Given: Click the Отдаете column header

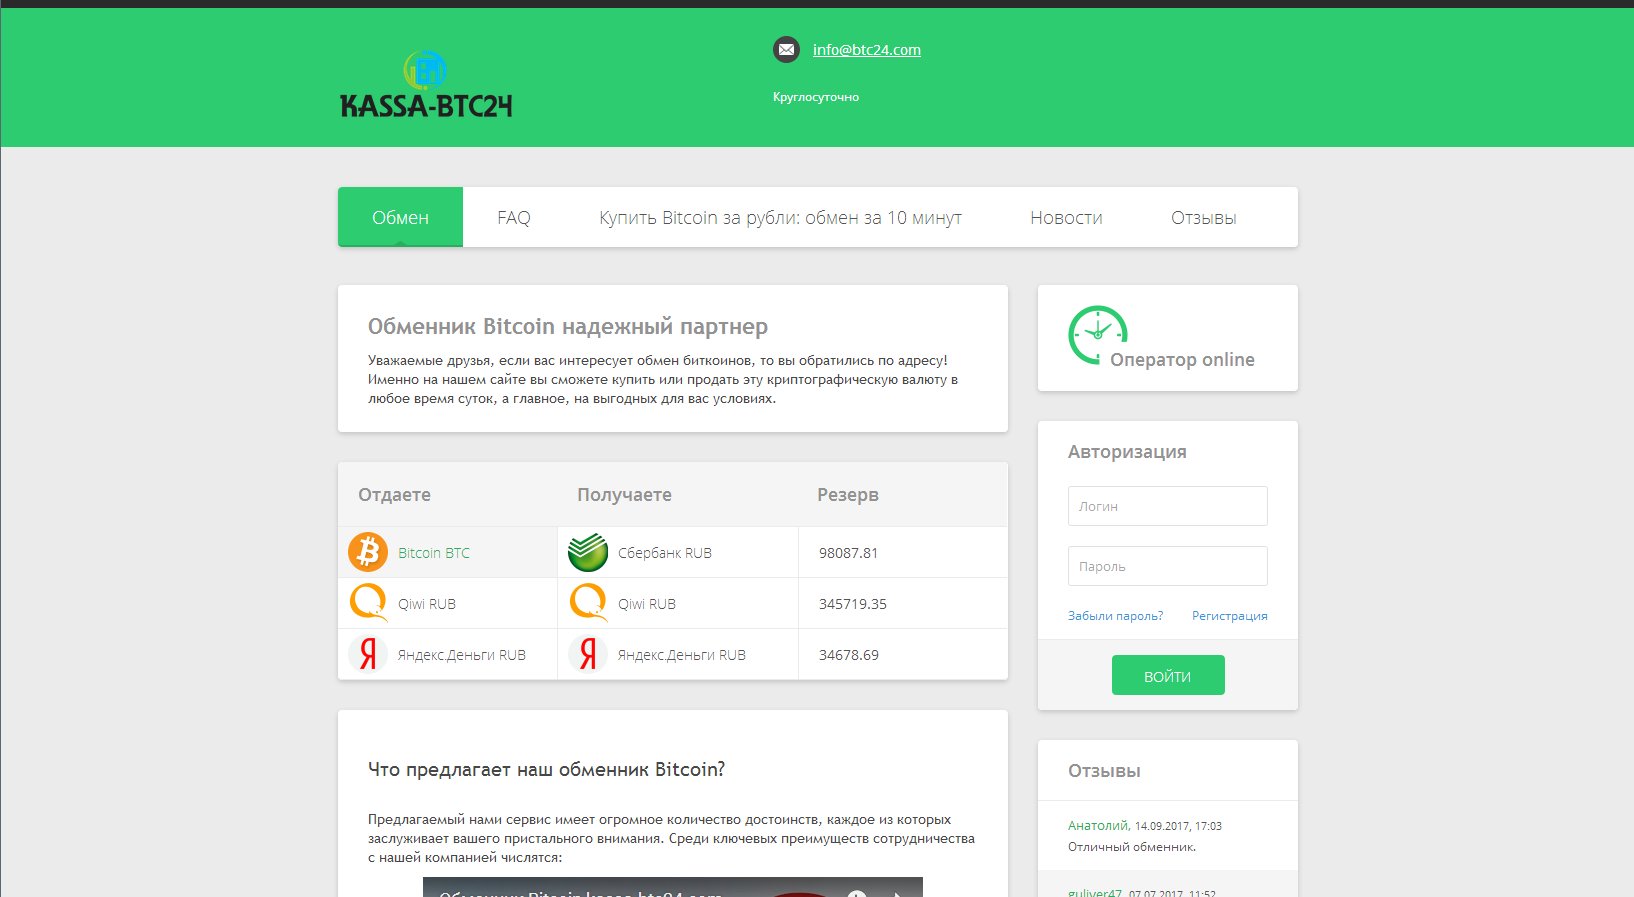Looking at the screenshot, I should click(x=394, y=495).
